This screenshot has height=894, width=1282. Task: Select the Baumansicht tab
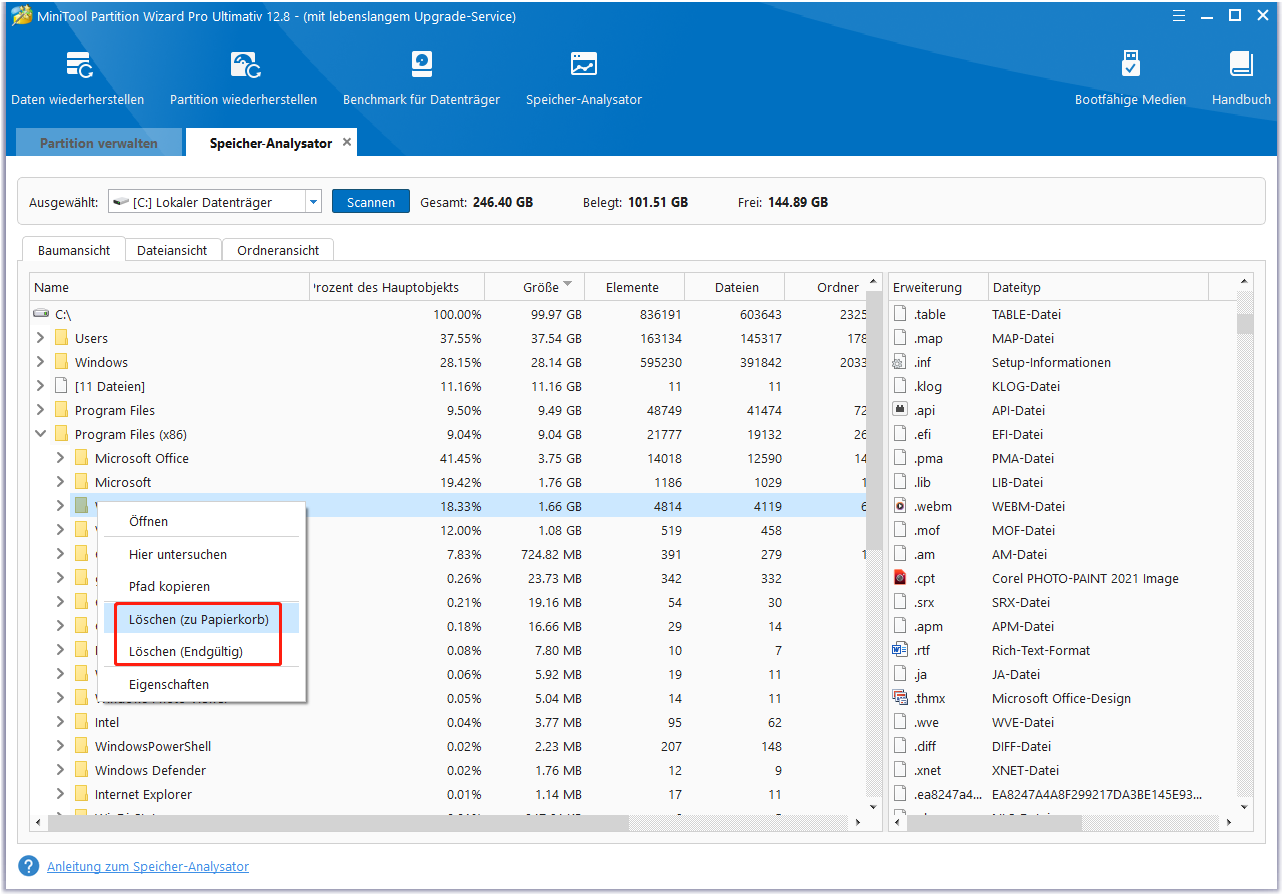[74, 250]
